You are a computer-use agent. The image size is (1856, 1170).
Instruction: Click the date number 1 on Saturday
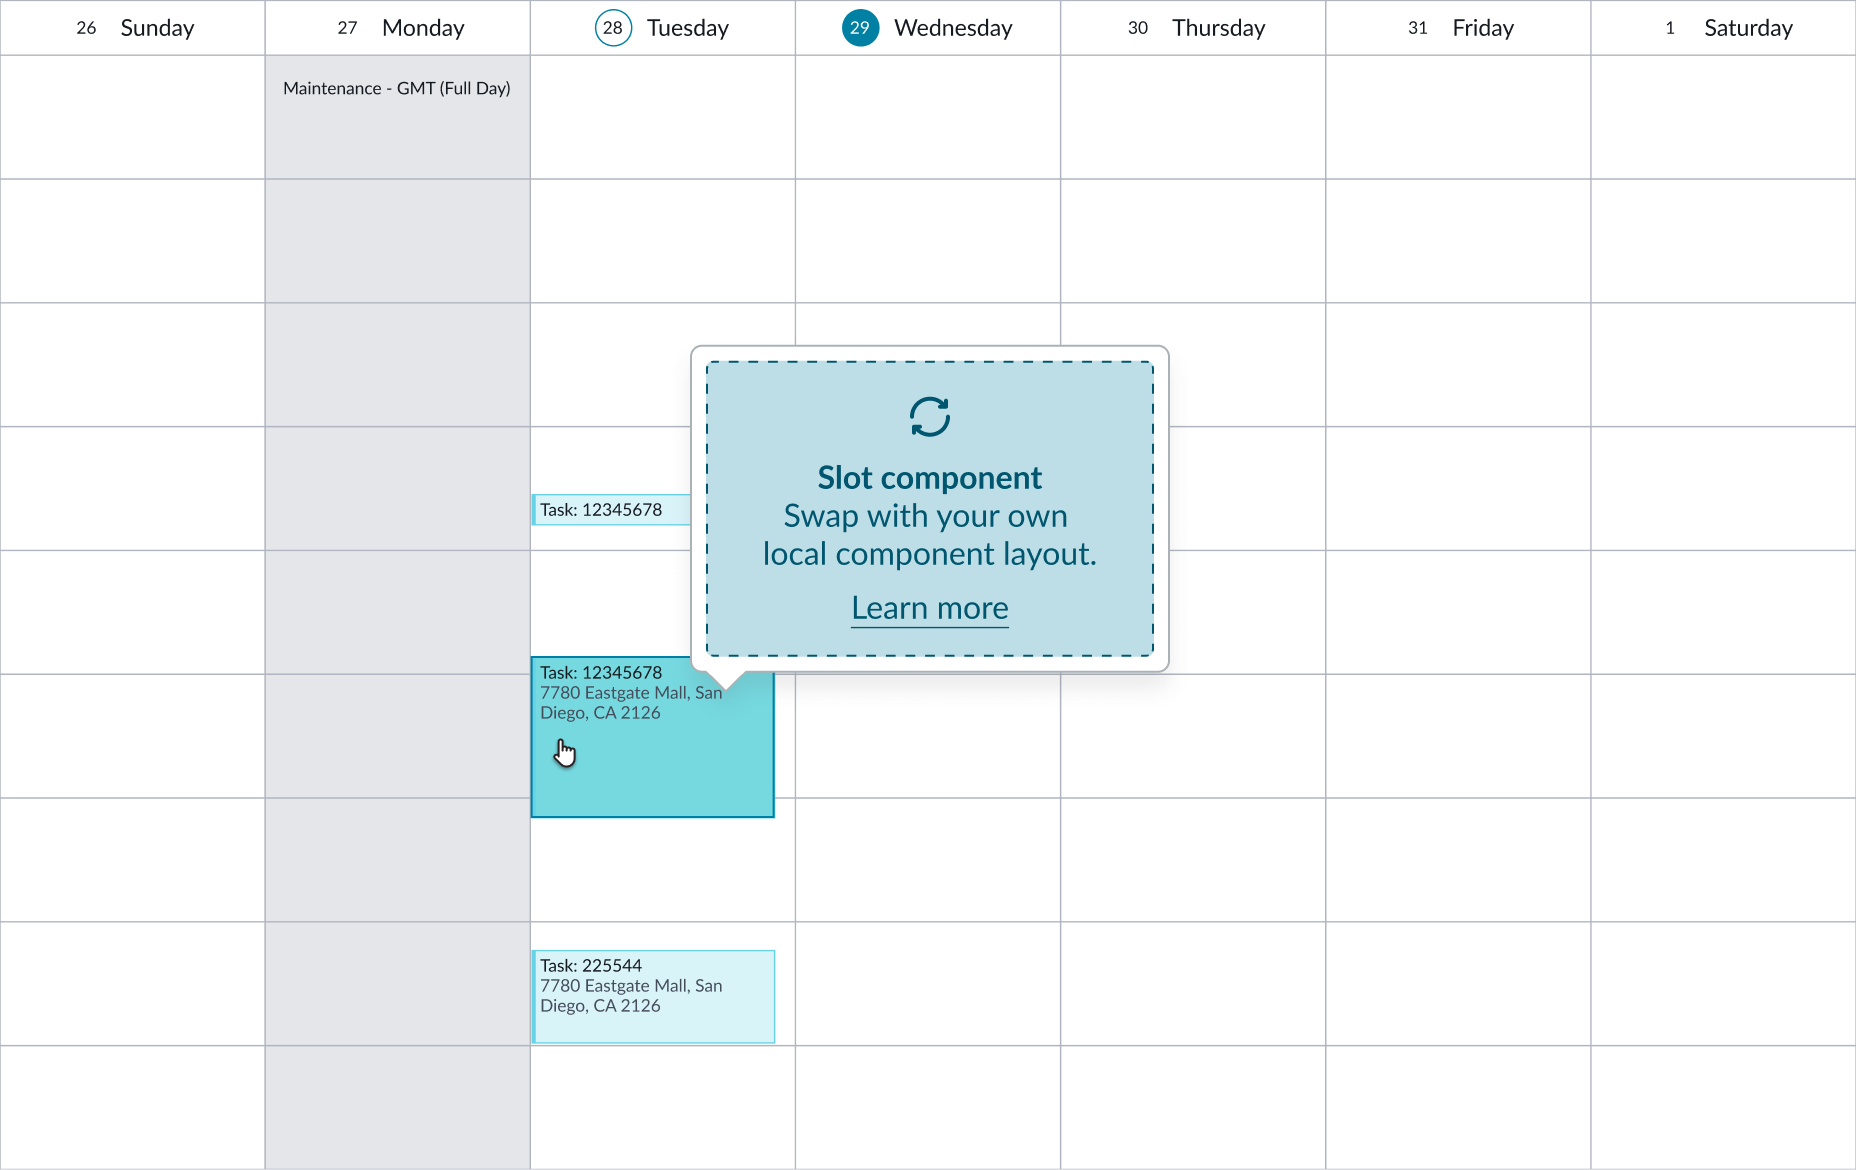1669,28
